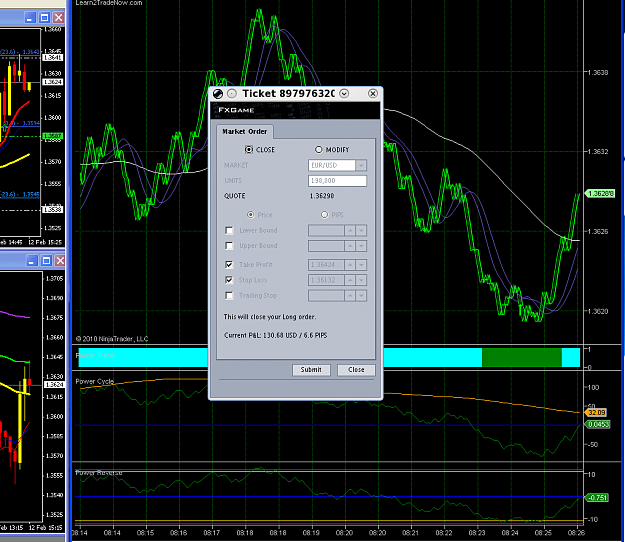The image size is (625, 542).
Task: Enable the Lower Bound checkbox
Action: click(229, 230)
